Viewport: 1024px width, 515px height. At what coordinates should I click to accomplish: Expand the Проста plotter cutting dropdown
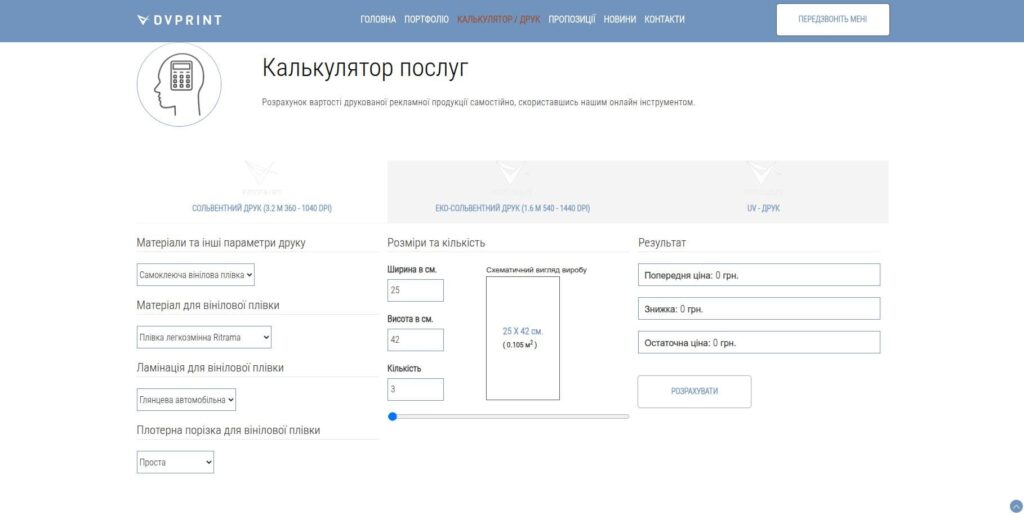(x=175, y=462)
